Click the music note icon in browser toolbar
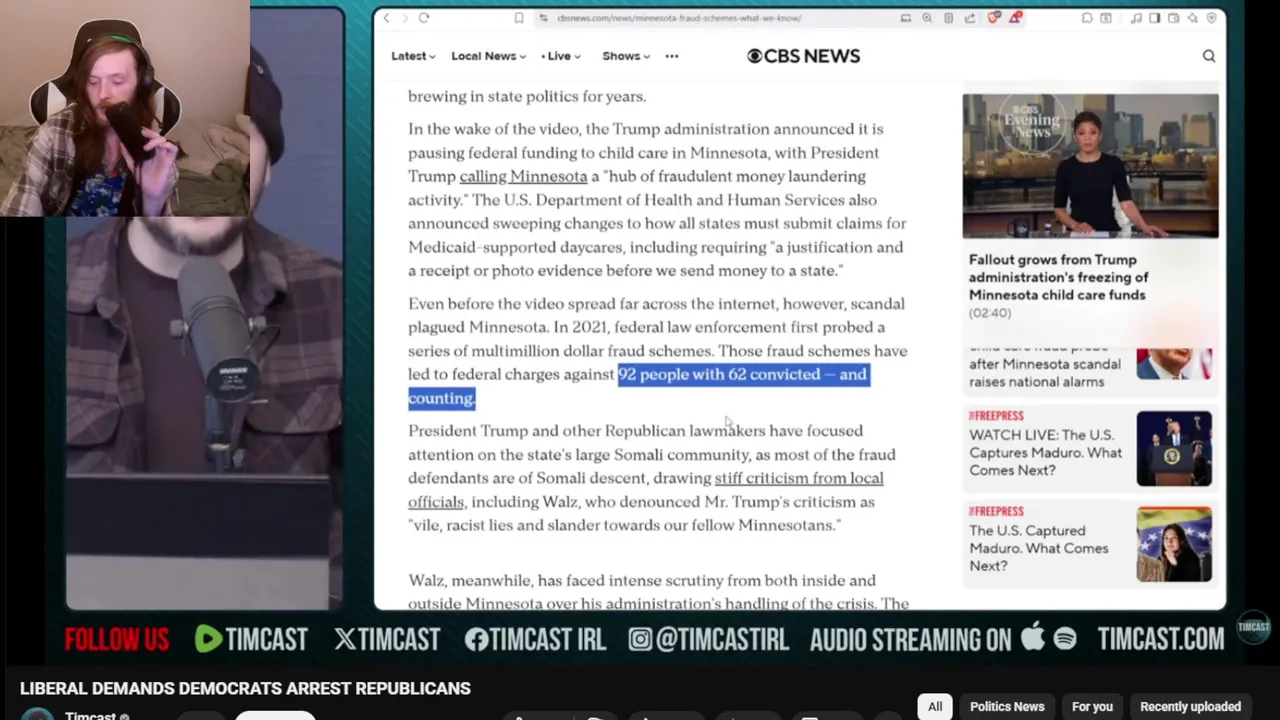Screen dimensions: 1280x720 1136,18
